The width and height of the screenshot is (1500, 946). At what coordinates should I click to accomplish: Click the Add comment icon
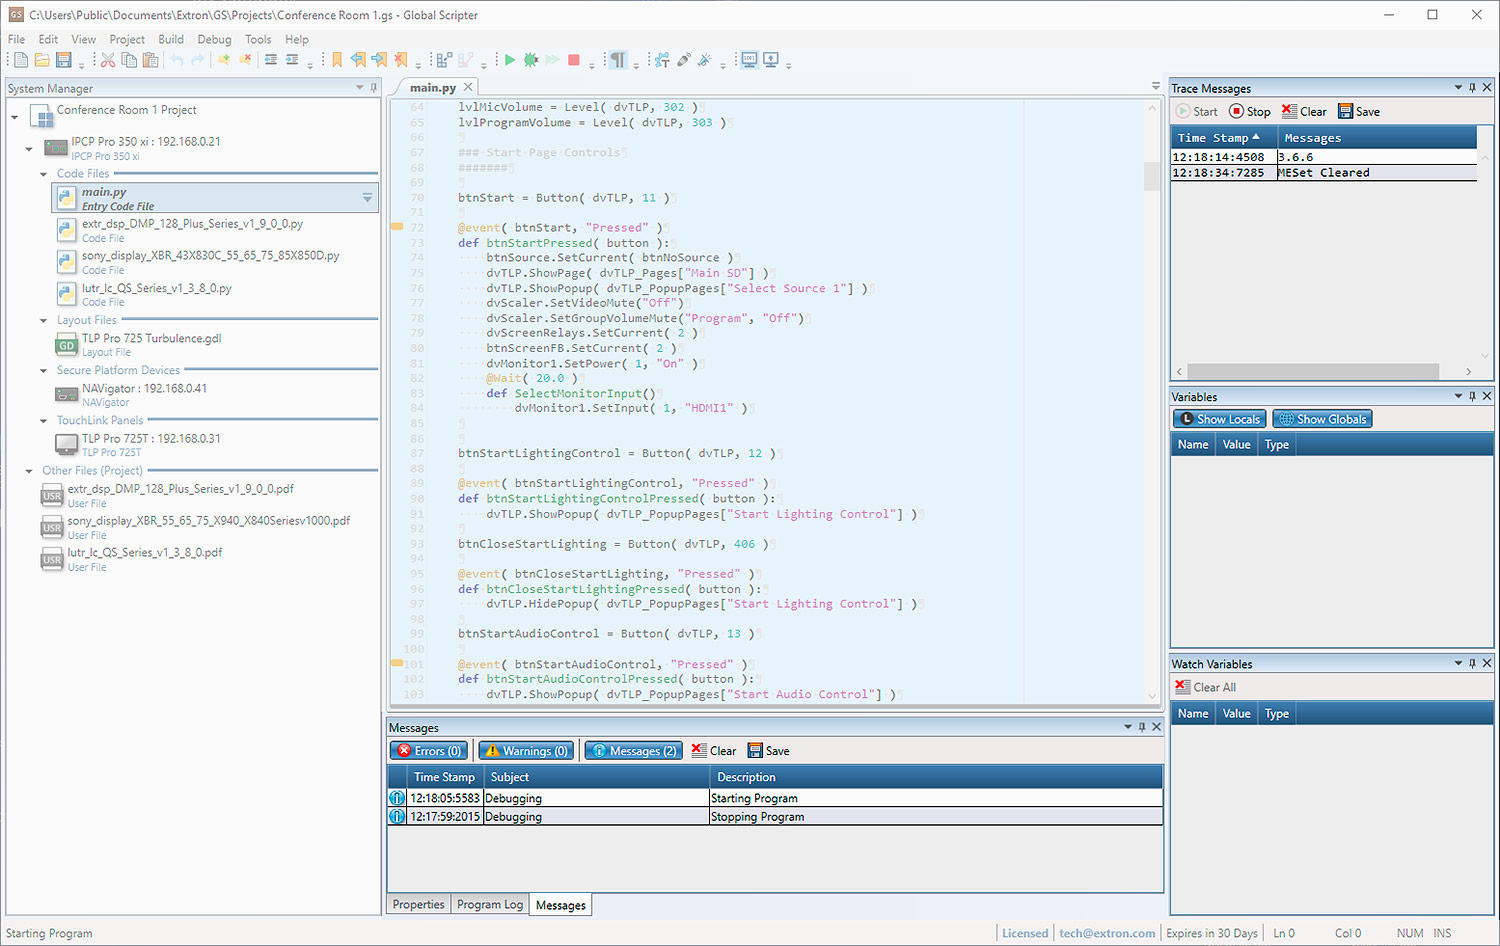(223, 60)
